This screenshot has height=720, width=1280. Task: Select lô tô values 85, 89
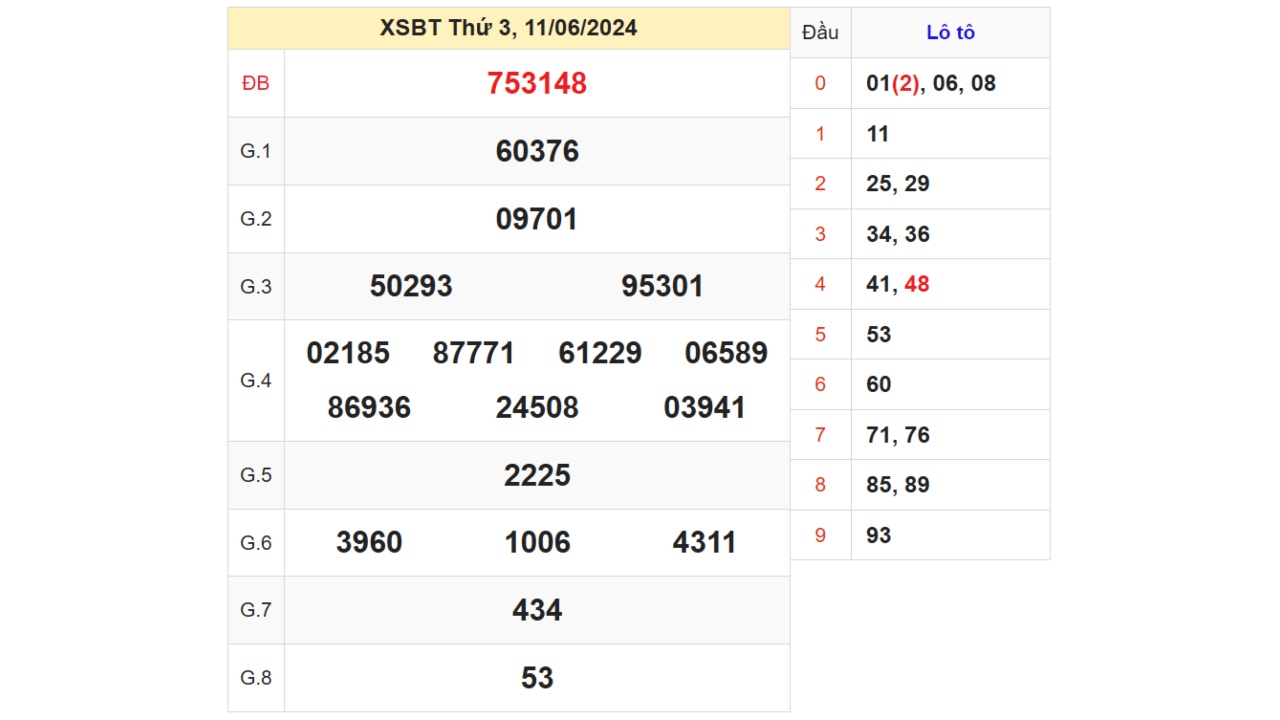tap(898, 485)
